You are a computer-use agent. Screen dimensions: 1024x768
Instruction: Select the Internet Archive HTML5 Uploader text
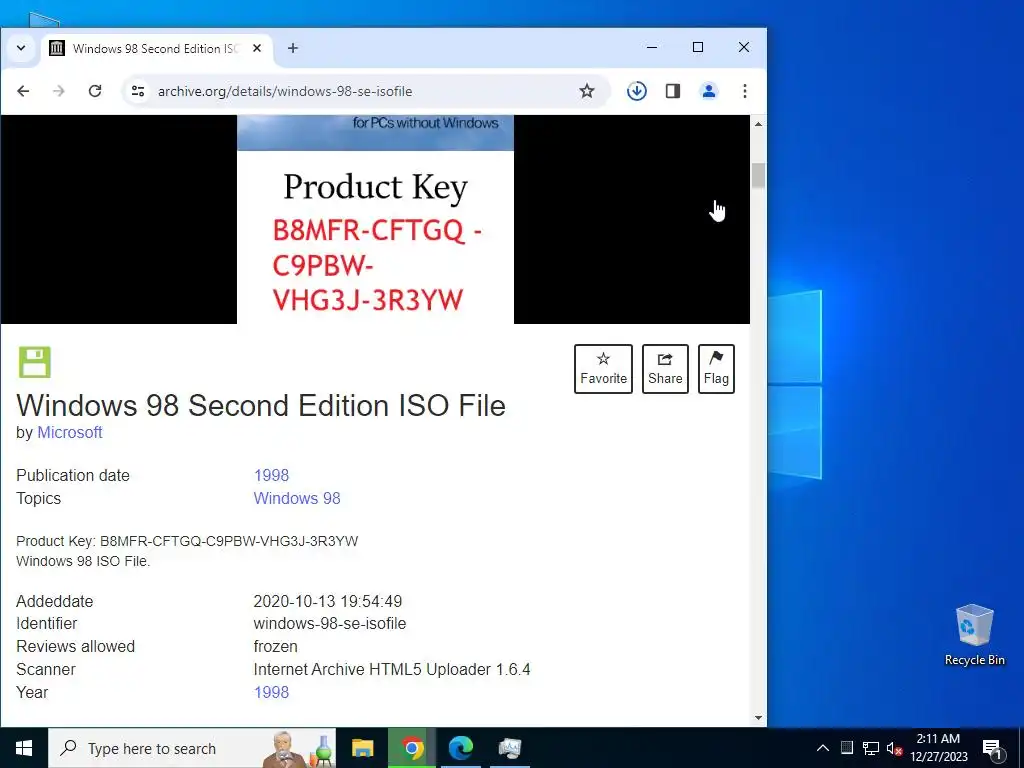pos(392,669)
